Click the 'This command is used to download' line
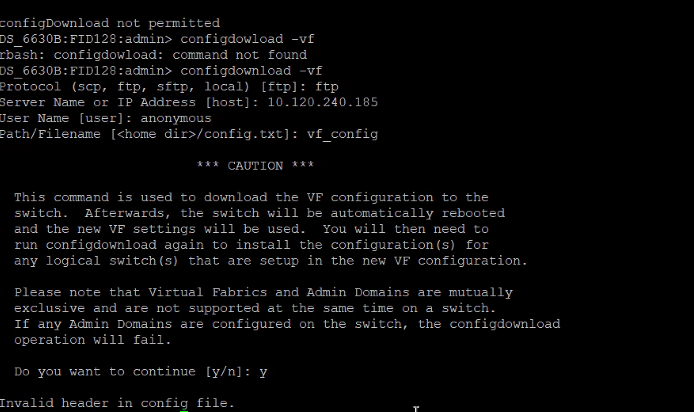This screenshot has height=412, width=694. [251, 197]
